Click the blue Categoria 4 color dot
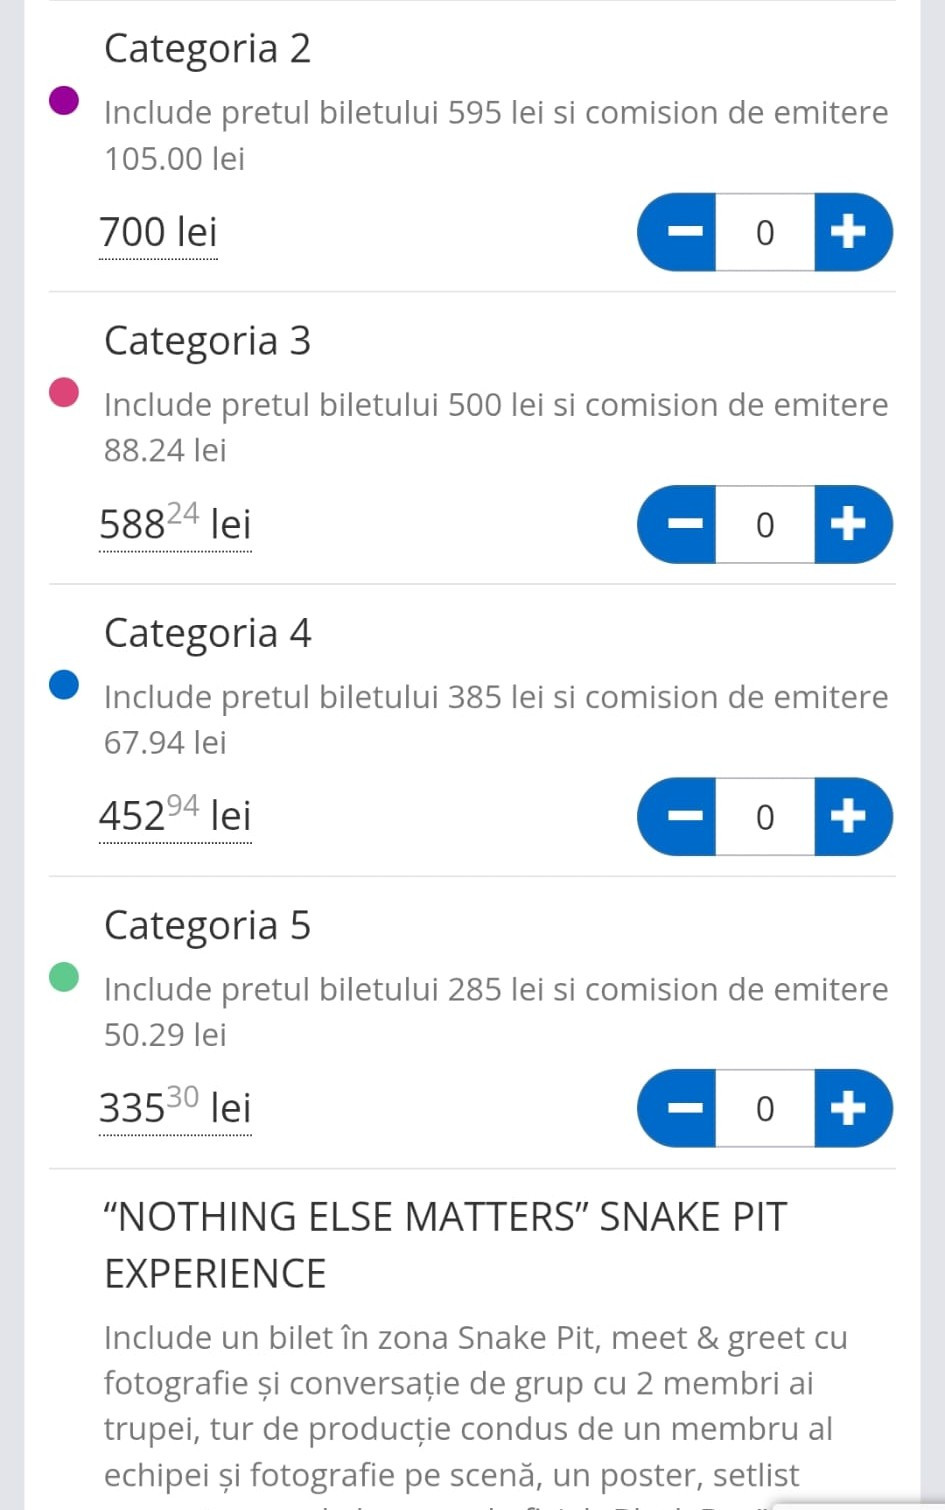 64,685
